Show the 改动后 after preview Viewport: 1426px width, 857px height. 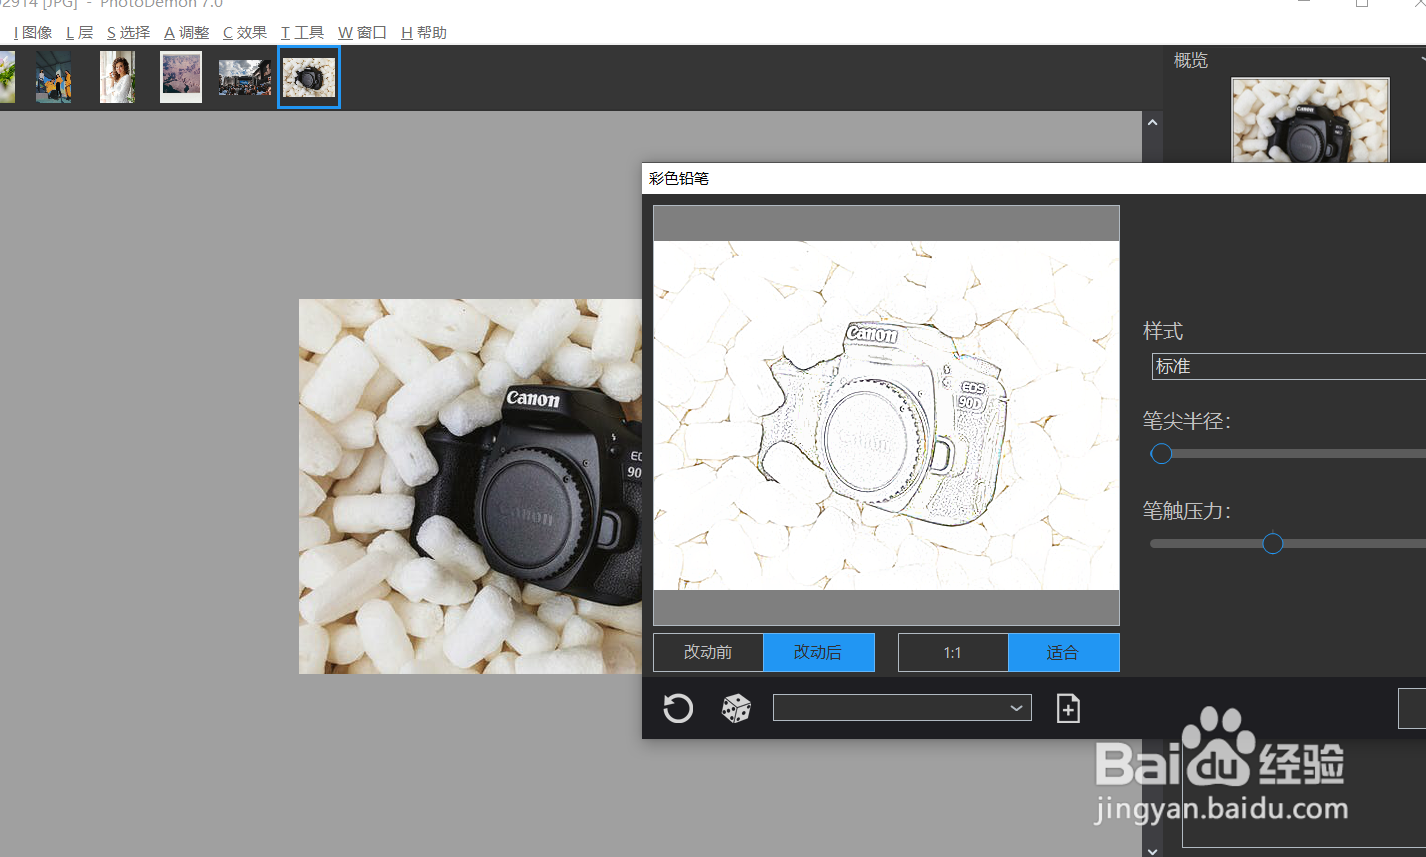point(818,652)
